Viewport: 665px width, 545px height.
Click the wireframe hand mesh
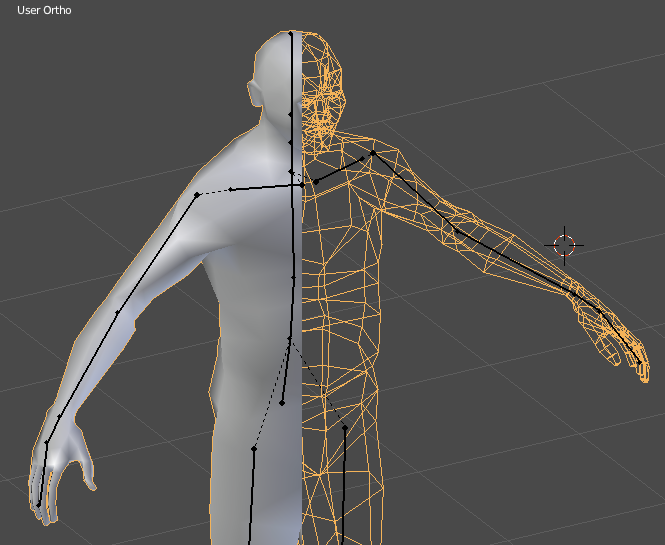point(612,336)
